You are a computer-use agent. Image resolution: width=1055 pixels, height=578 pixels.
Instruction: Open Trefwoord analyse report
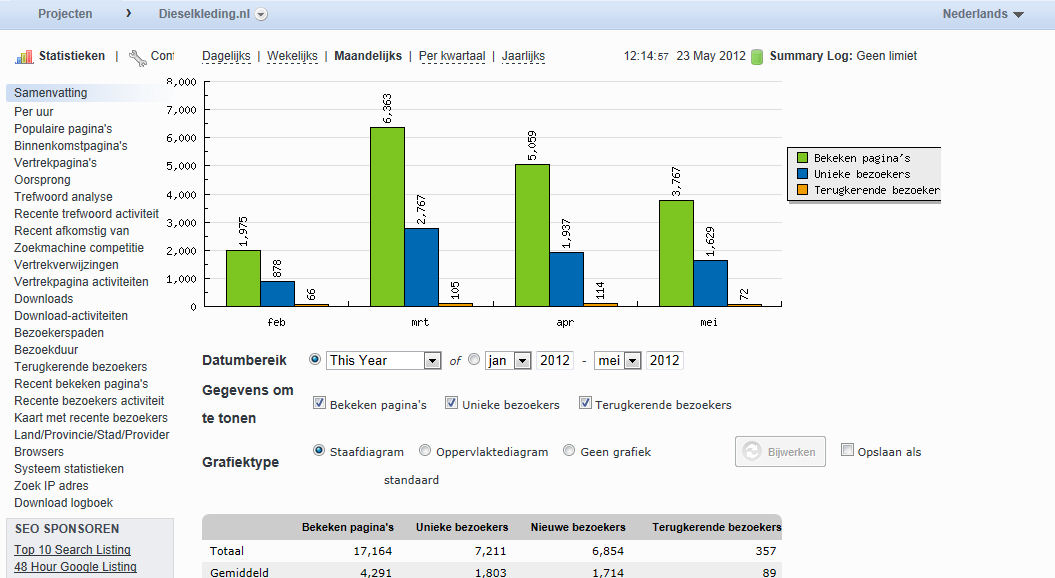[63, 196]
